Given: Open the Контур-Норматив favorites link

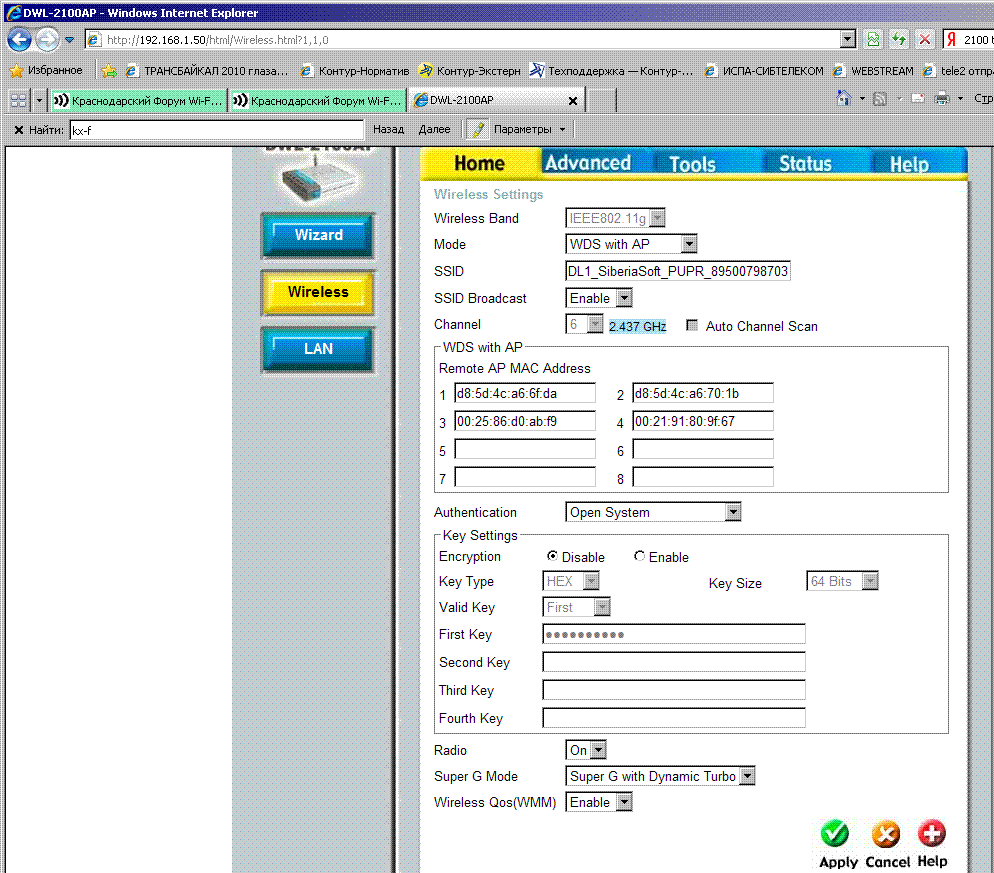Looking at the screenshot, I should (355, 70).
